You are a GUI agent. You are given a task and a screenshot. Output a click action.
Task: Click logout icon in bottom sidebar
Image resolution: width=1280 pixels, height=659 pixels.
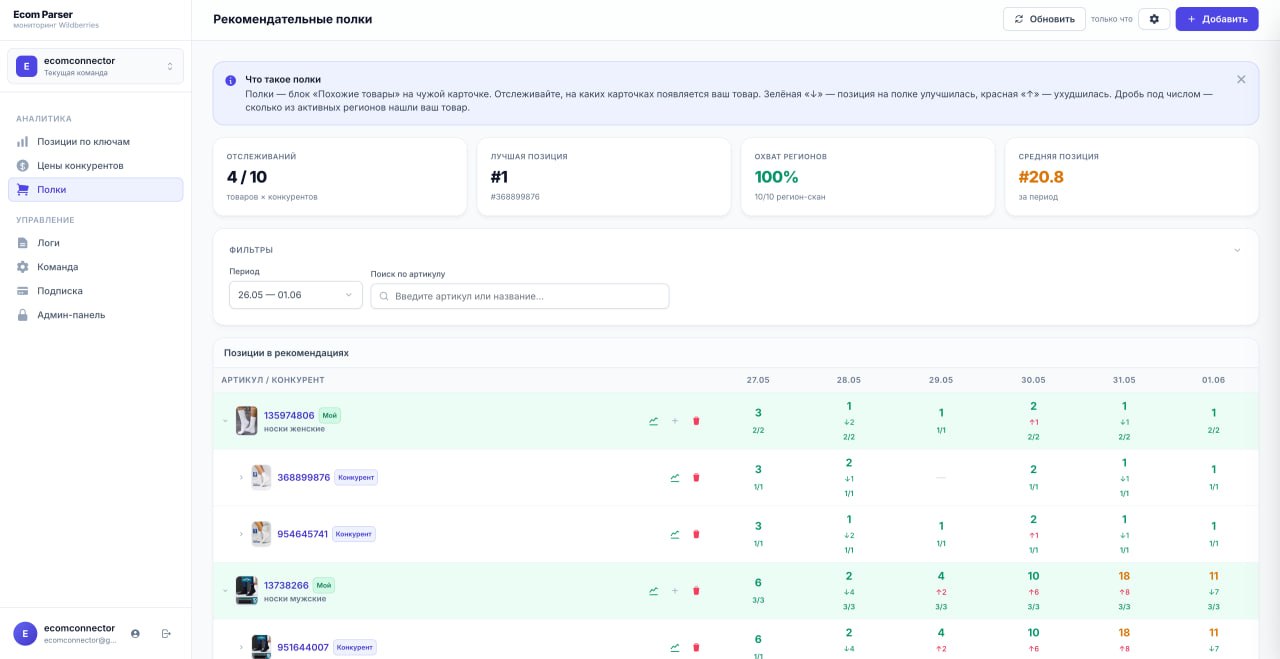[166, 633]
